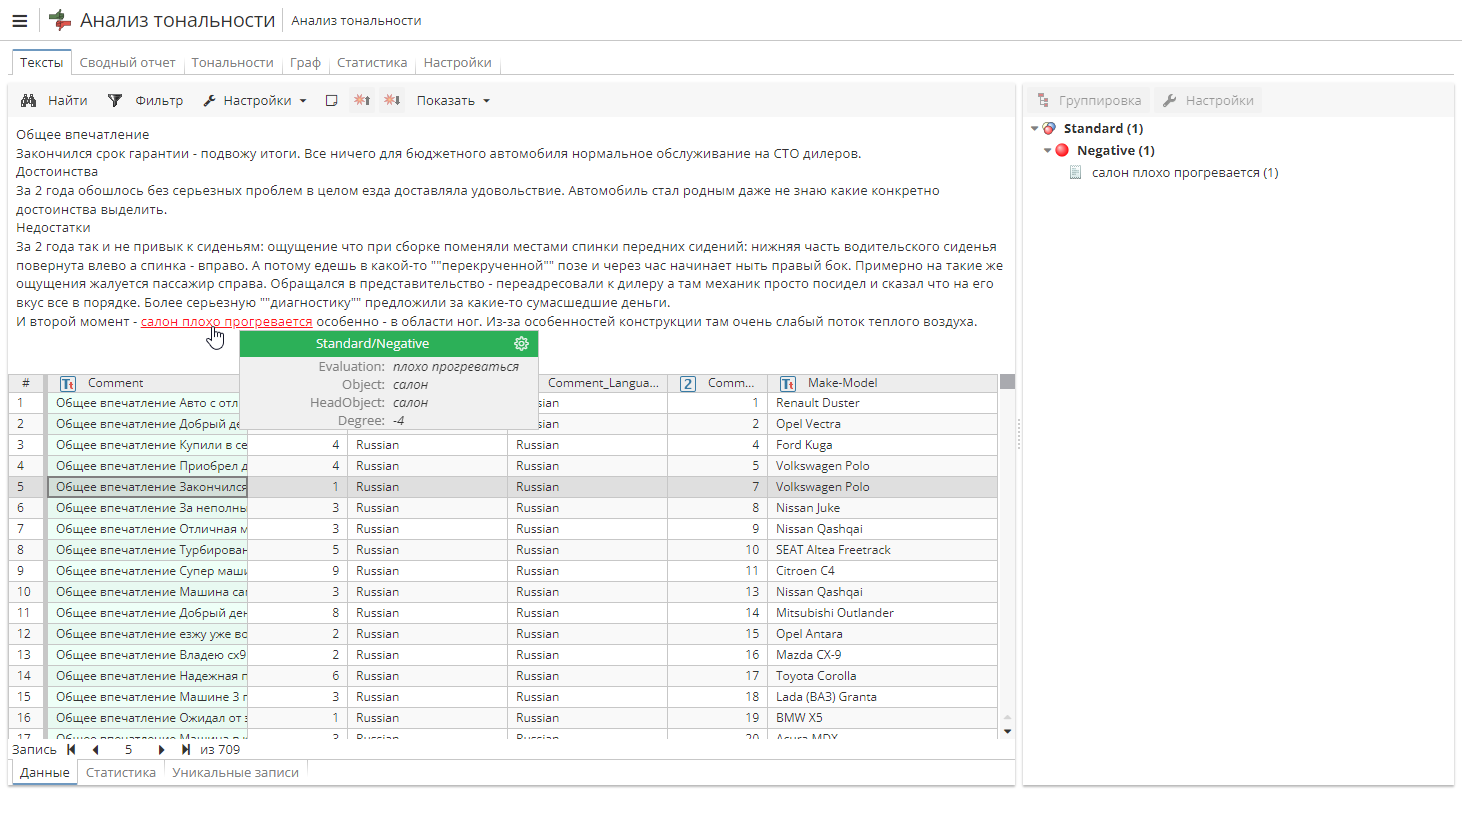The width and height of the screenshot is (1462, 813).
Task: Open the top Статистика tab
Action: click(x=372, y=62)
